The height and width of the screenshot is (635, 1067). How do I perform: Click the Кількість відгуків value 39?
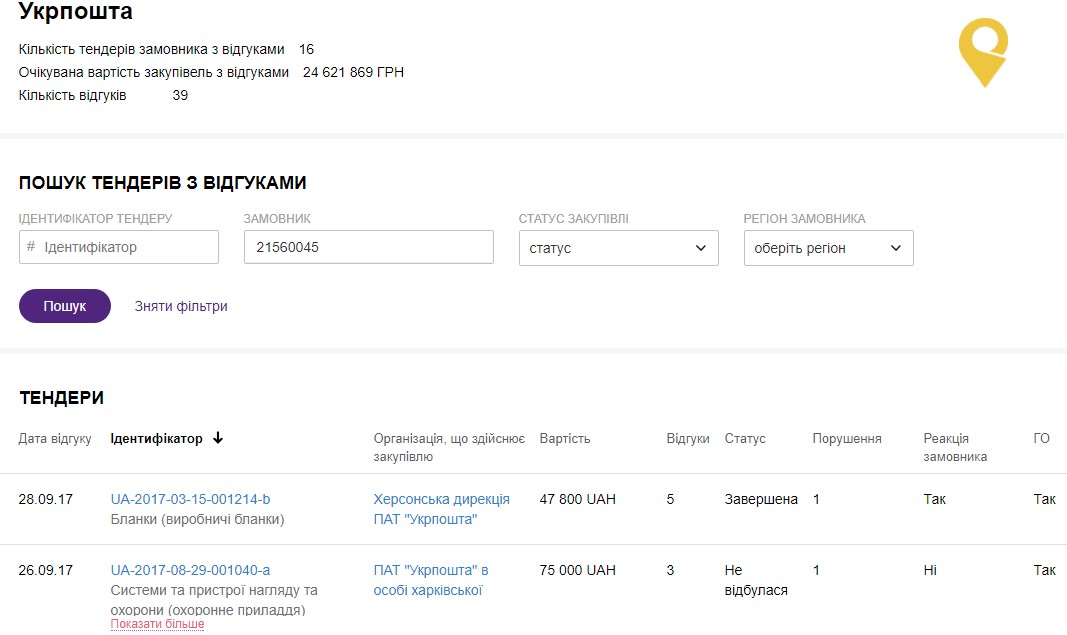coord(180,95)
